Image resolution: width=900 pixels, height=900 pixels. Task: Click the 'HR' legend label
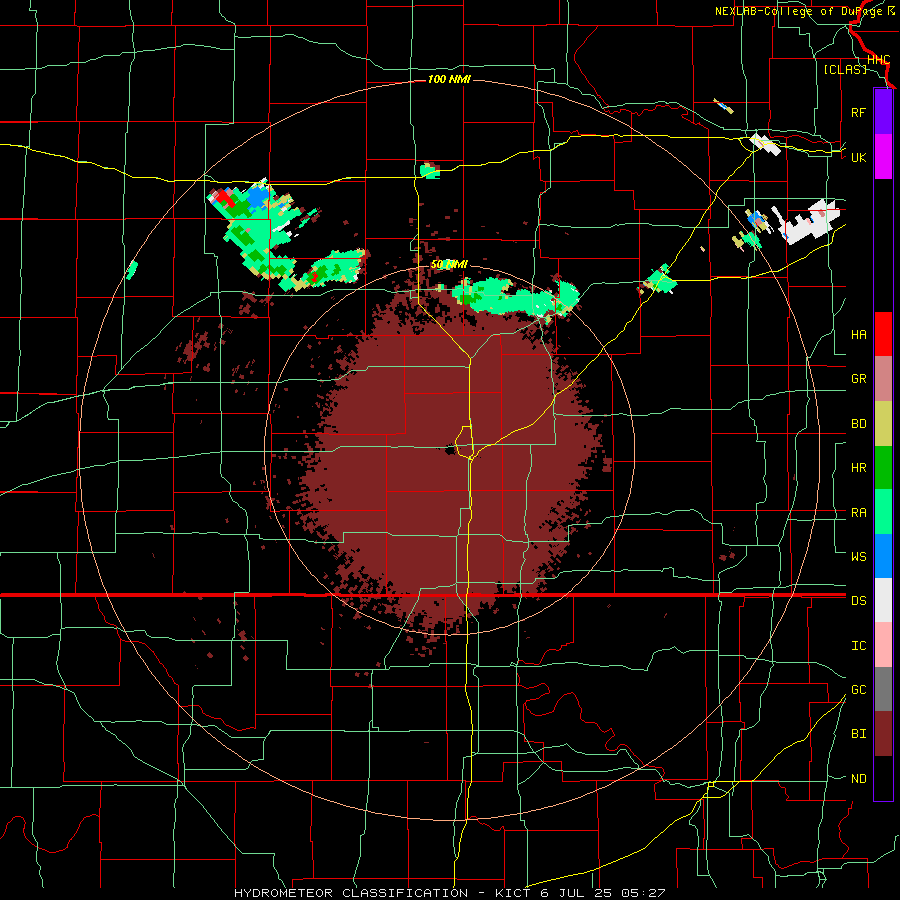(x=858, y=468)
